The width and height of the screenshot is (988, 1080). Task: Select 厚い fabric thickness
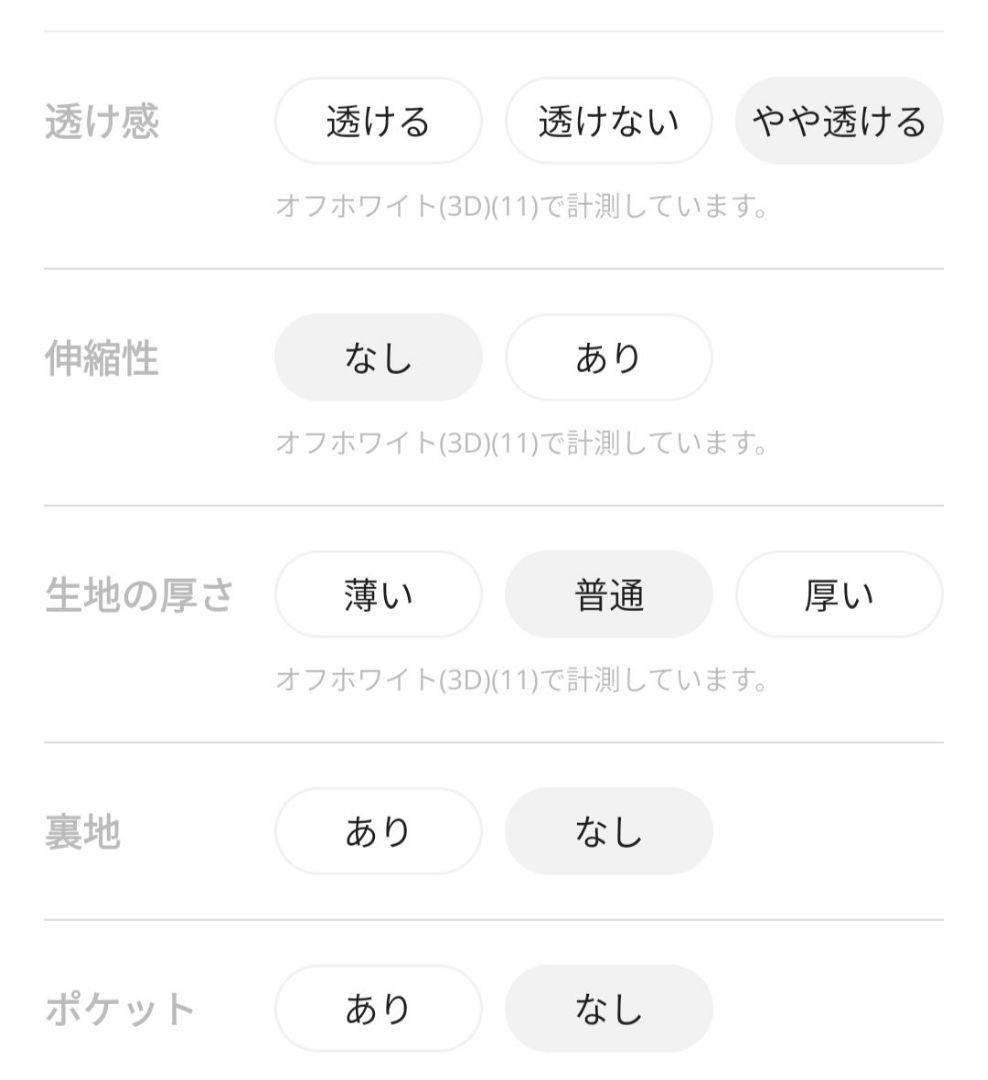[839, 594]
